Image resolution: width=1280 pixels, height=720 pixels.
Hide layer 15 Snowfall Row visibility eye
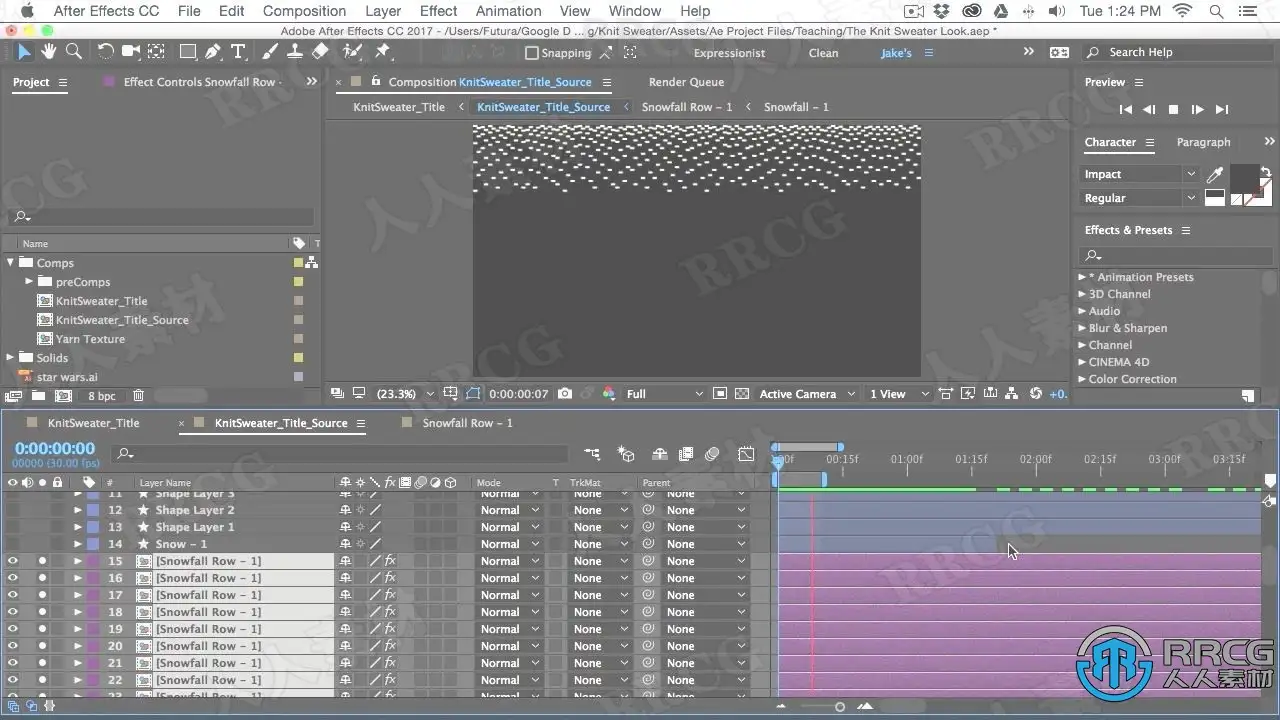[13, 561]
